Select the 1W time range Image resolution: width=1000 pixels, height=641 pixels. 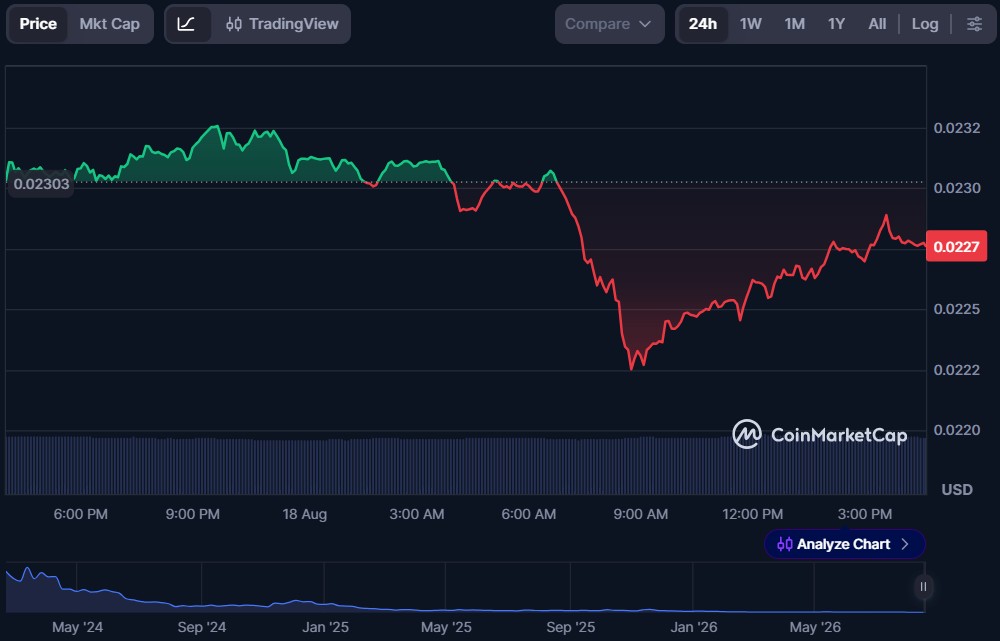[751, 24]
